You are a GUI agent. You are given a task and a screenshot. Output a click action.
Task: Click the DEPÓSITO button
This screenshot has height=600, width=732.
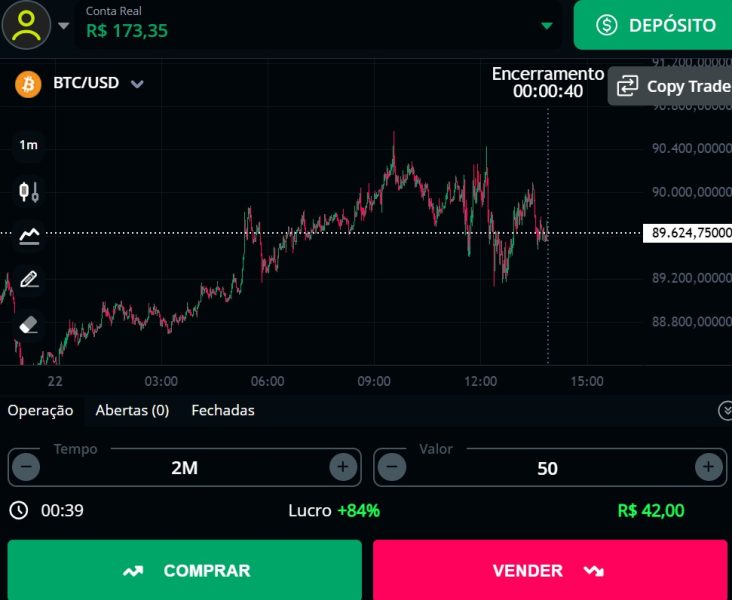(x=653, y=25)
